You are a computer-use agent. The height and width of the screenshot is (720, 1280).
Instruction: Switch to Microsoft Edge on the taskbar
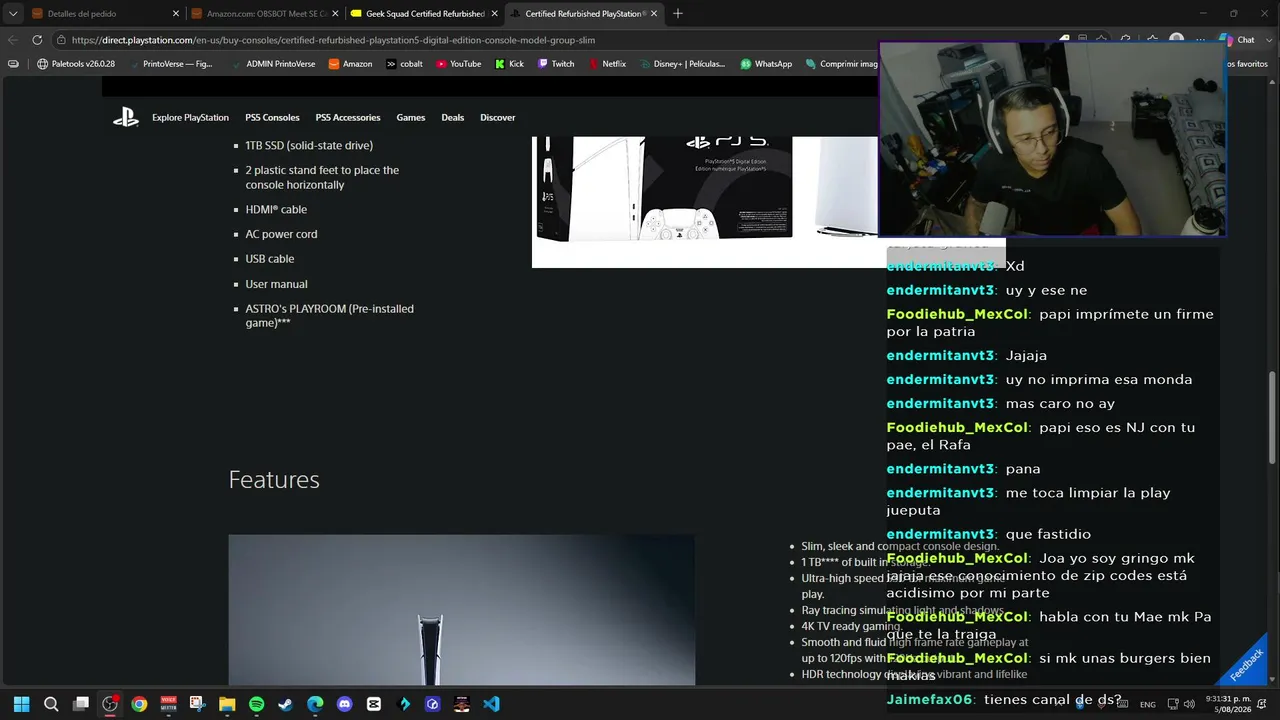click(x=315, y=704)
